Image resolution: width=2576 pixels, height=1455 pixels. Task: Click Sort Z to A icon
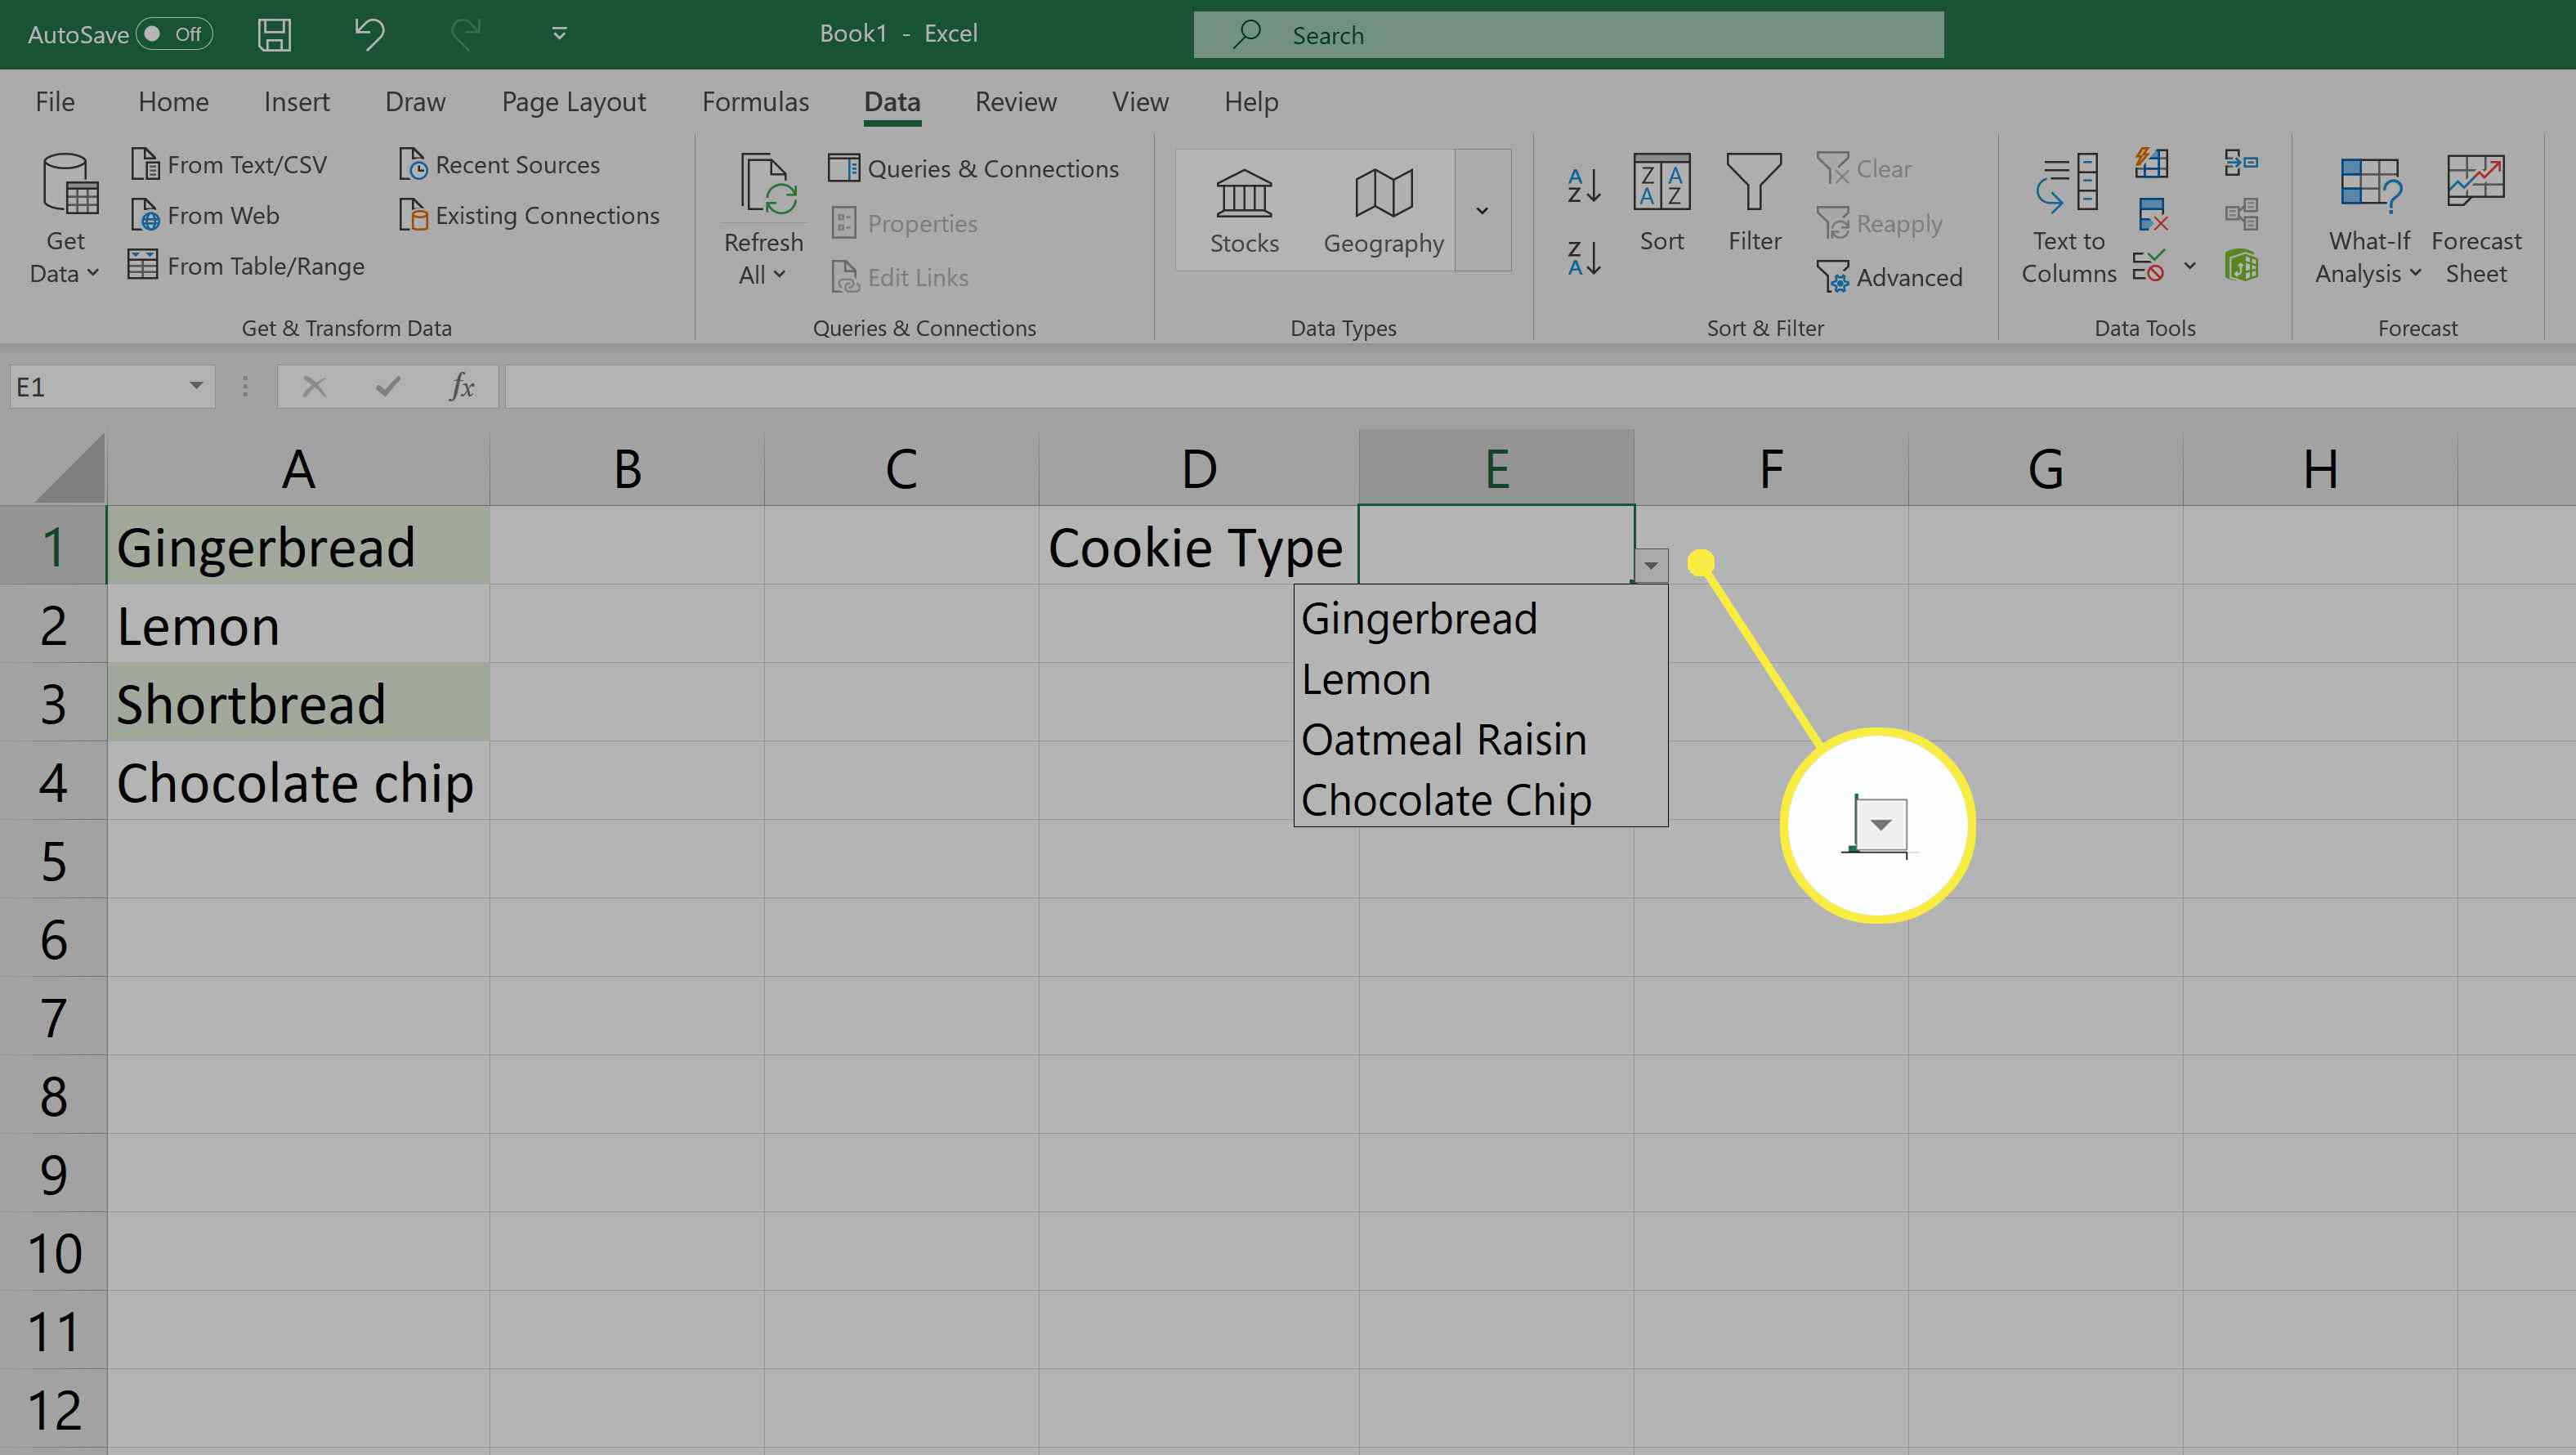[x=1584, y=258]
